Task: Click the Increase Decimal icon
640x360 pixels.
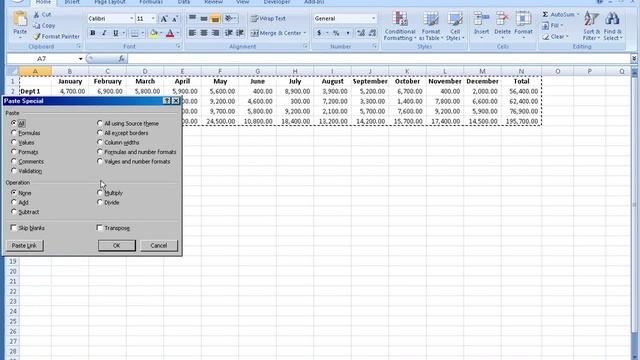Action: point(361,33)
